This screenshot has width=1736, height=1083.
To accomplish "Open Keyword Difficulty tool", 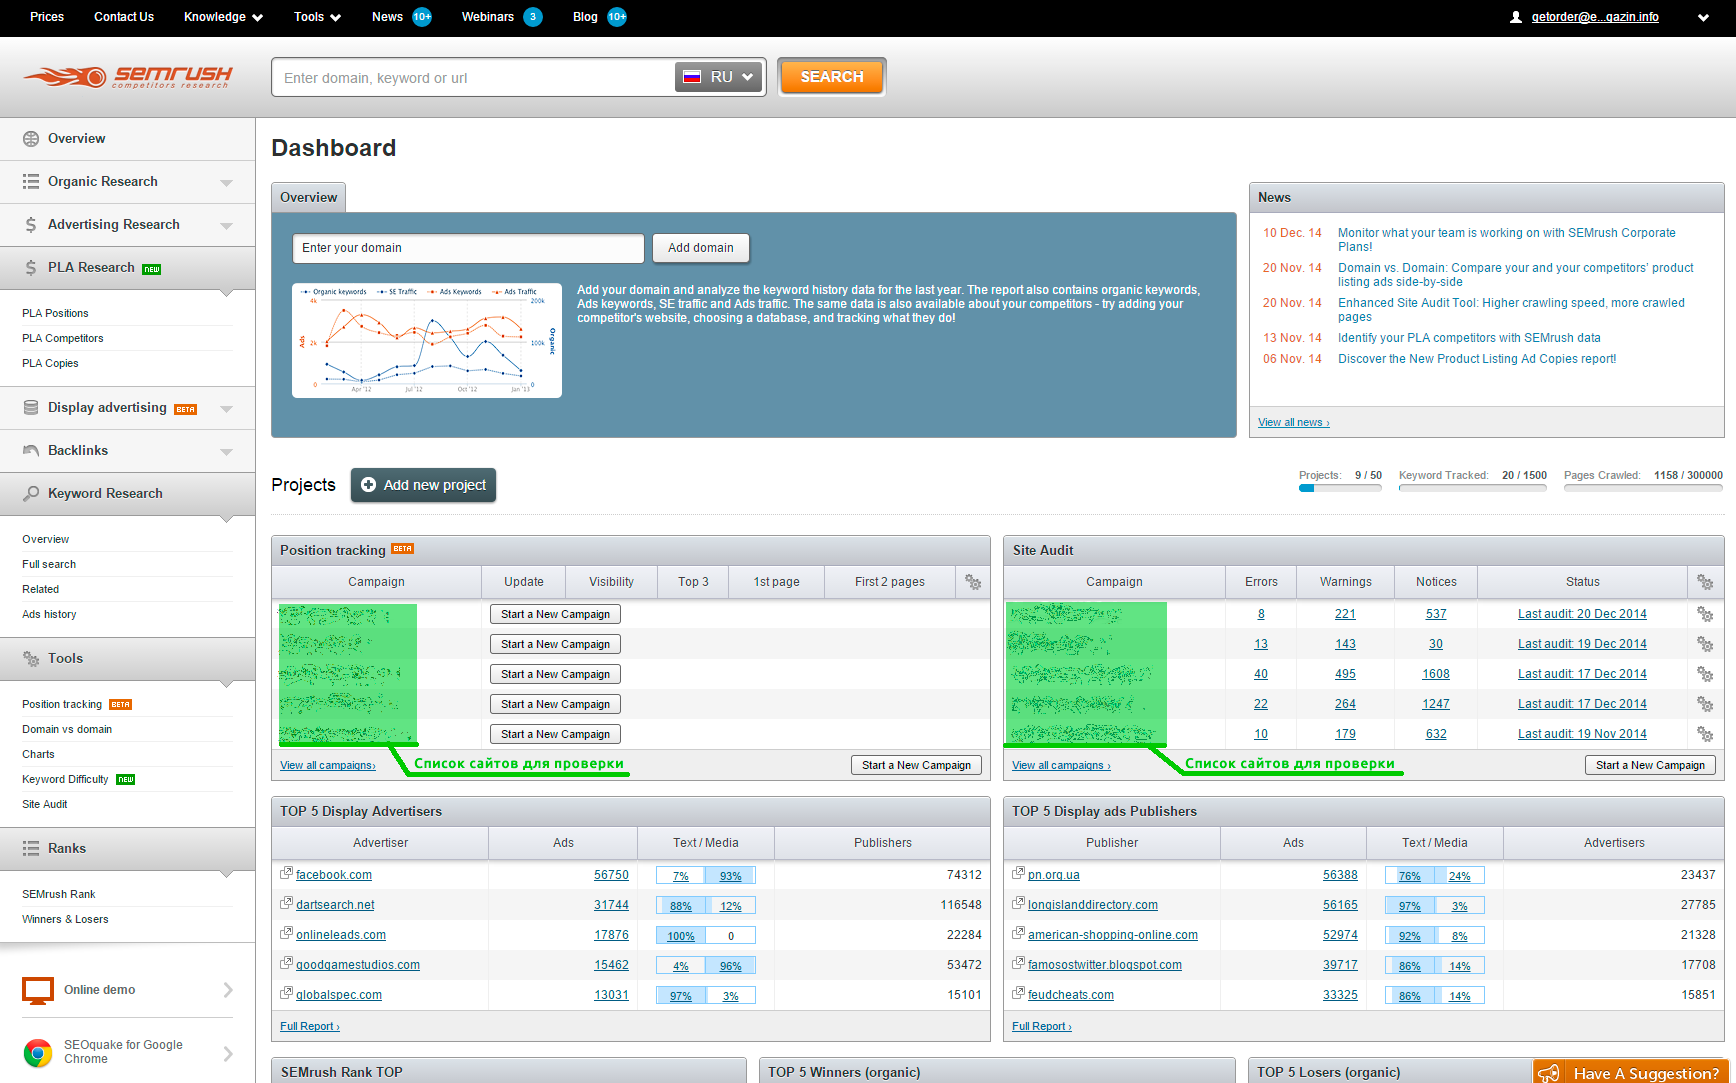I will click(65, 779).
